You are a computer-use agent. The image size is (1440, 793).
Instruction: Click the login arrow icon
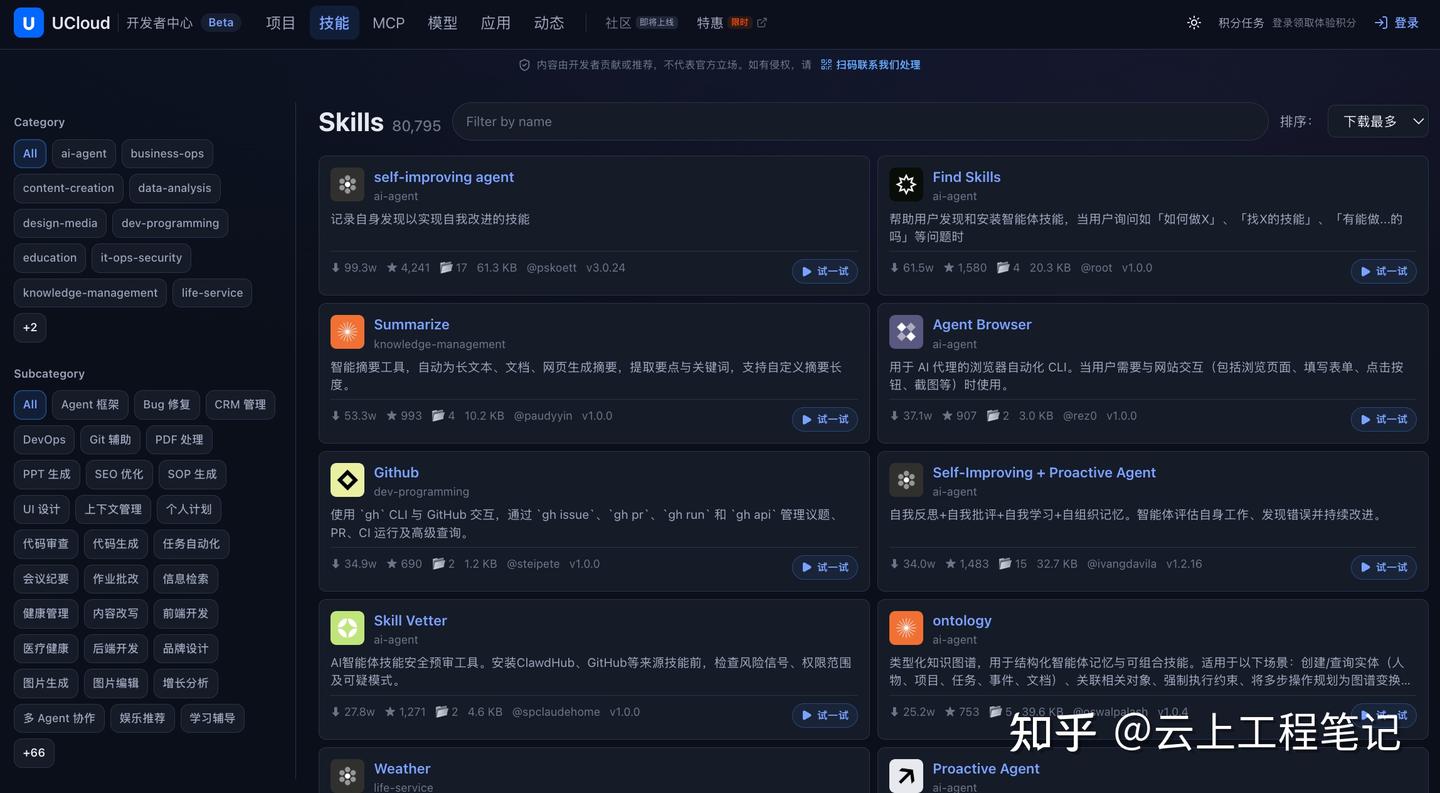coord(1381,23)
